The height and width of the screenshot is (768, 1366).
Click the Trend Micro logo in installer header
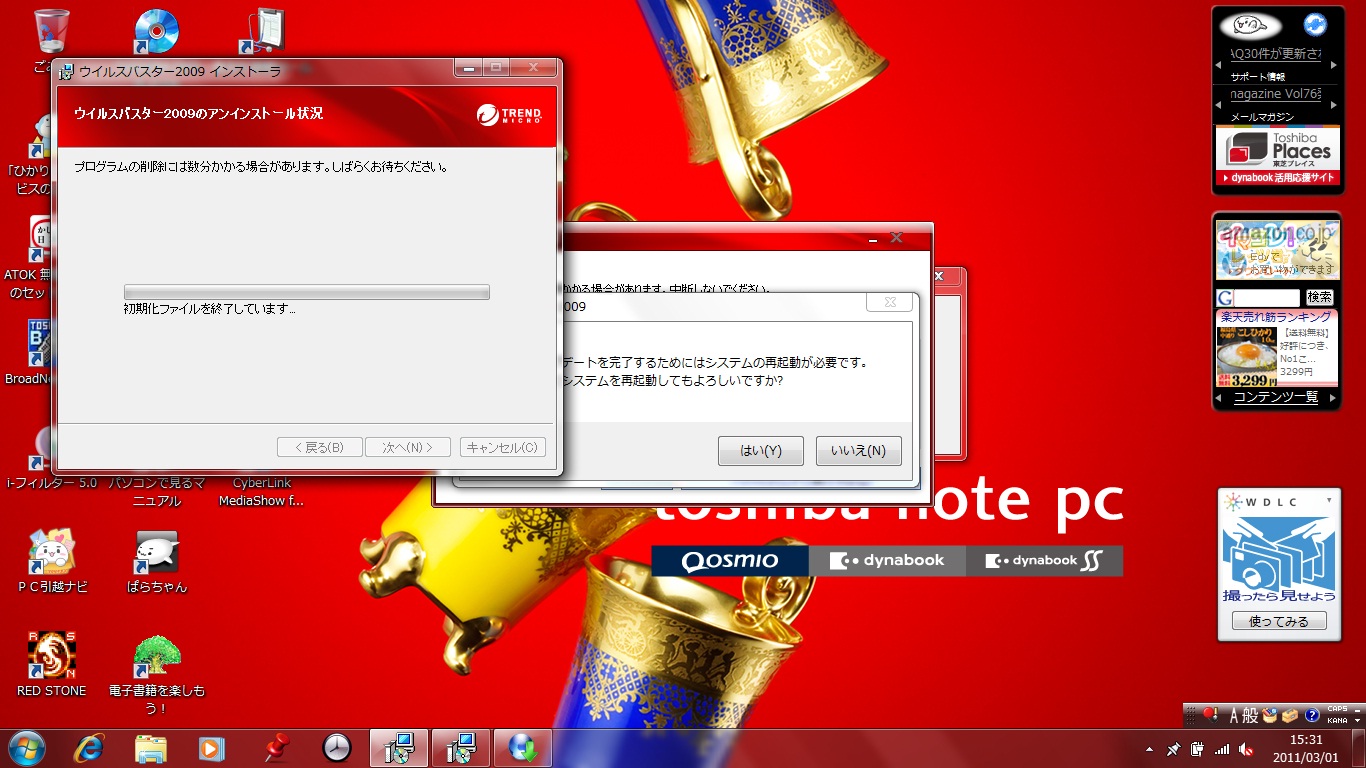click(510, 114)
